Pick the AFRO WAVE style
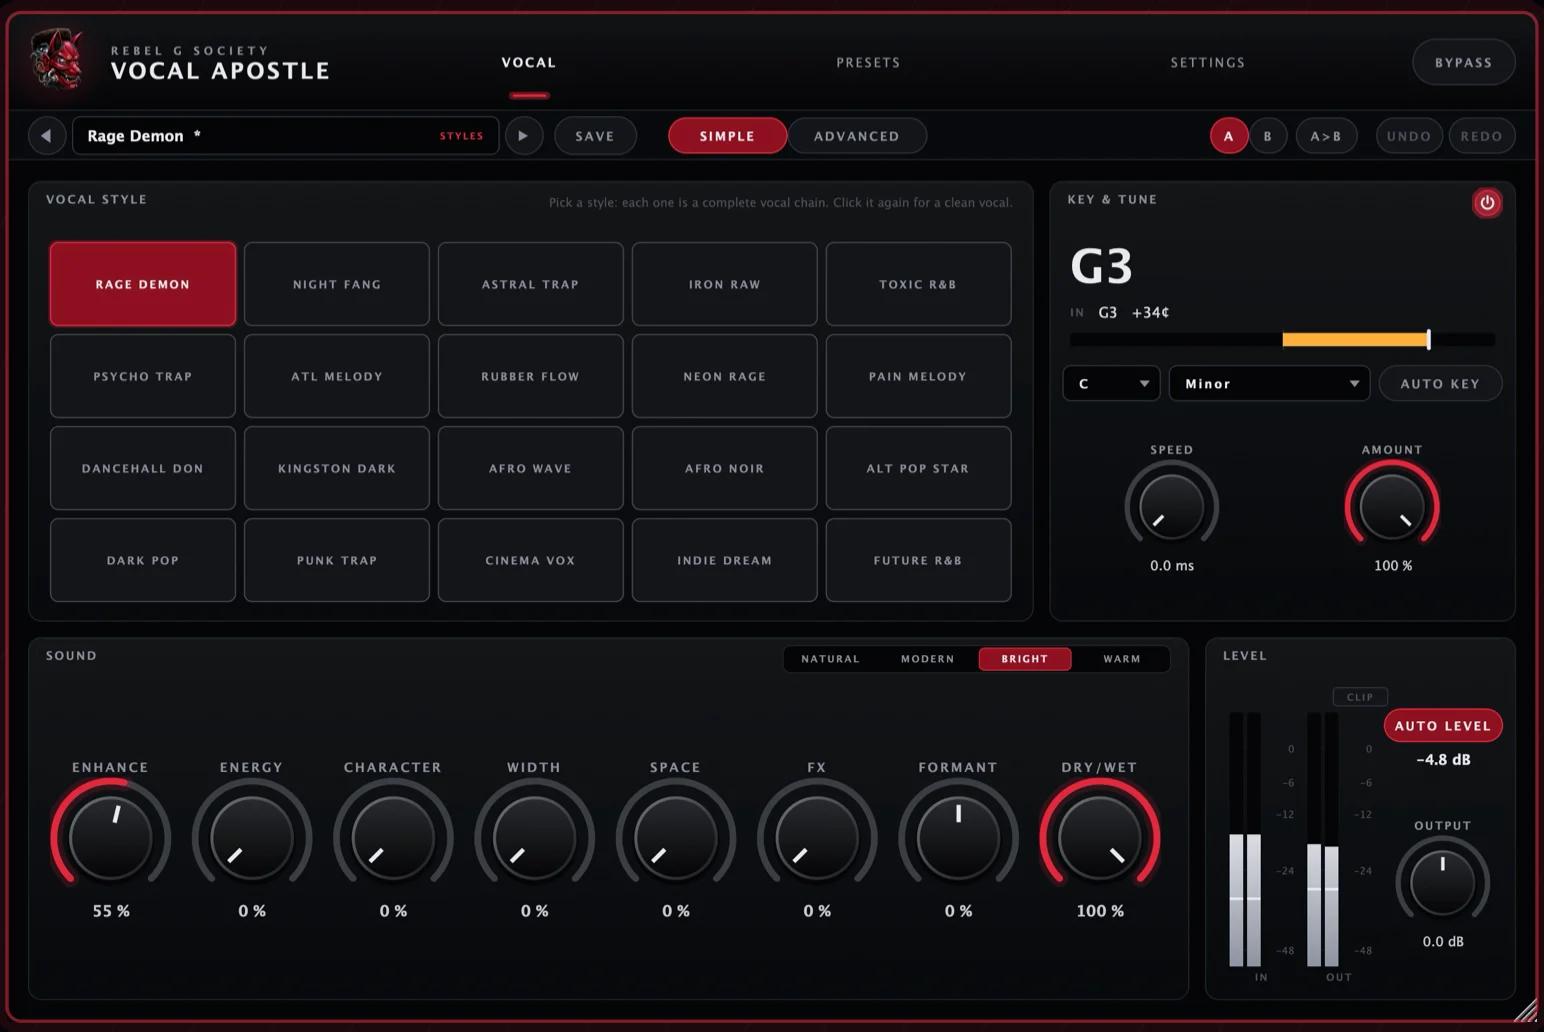Viewport: 1544px width, 1032px height. click(x=530, y=468)
